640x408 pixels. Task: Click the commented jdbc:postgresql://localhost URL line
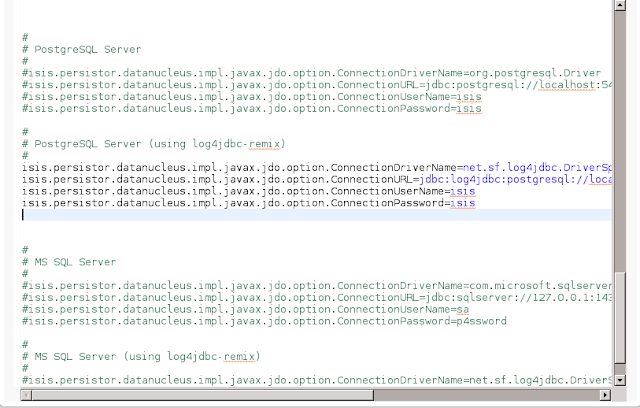[317, 85]
